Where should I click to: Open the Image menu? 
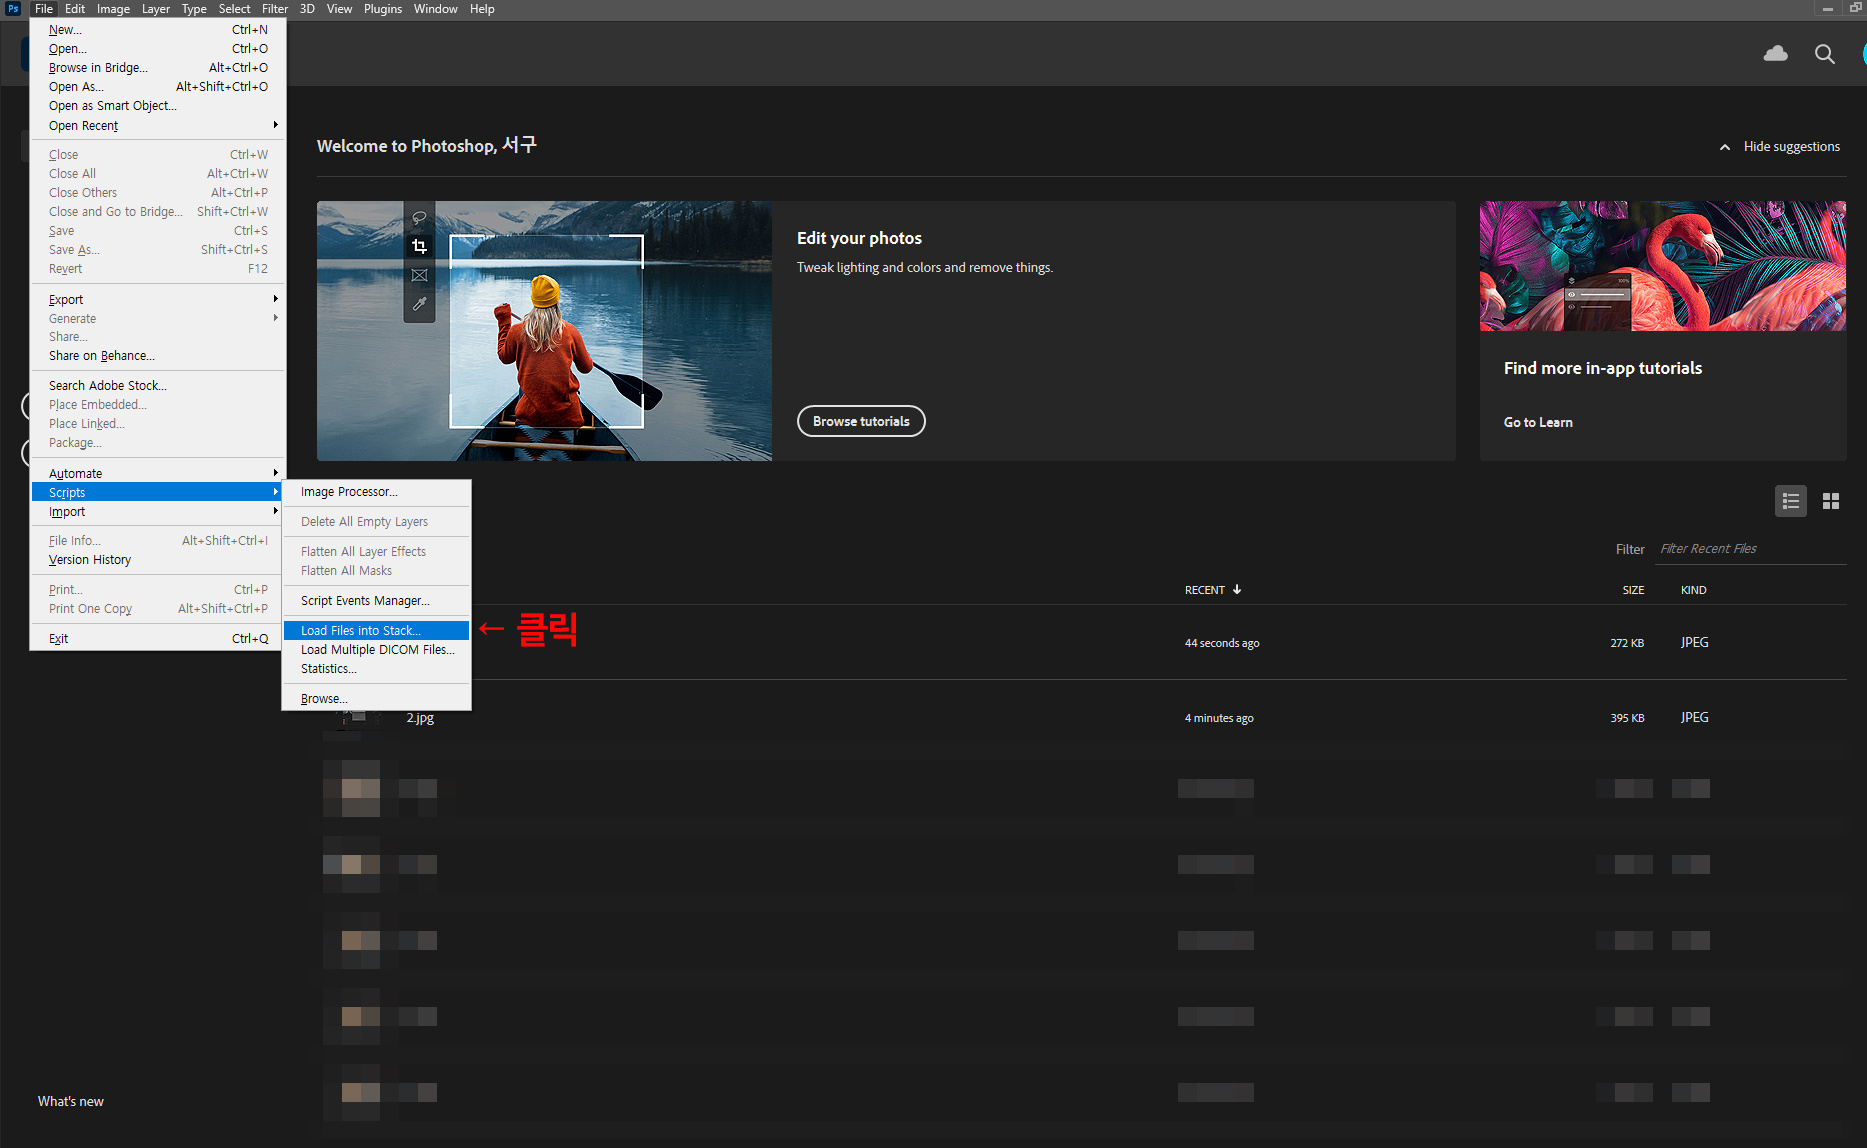click(113, 9)
